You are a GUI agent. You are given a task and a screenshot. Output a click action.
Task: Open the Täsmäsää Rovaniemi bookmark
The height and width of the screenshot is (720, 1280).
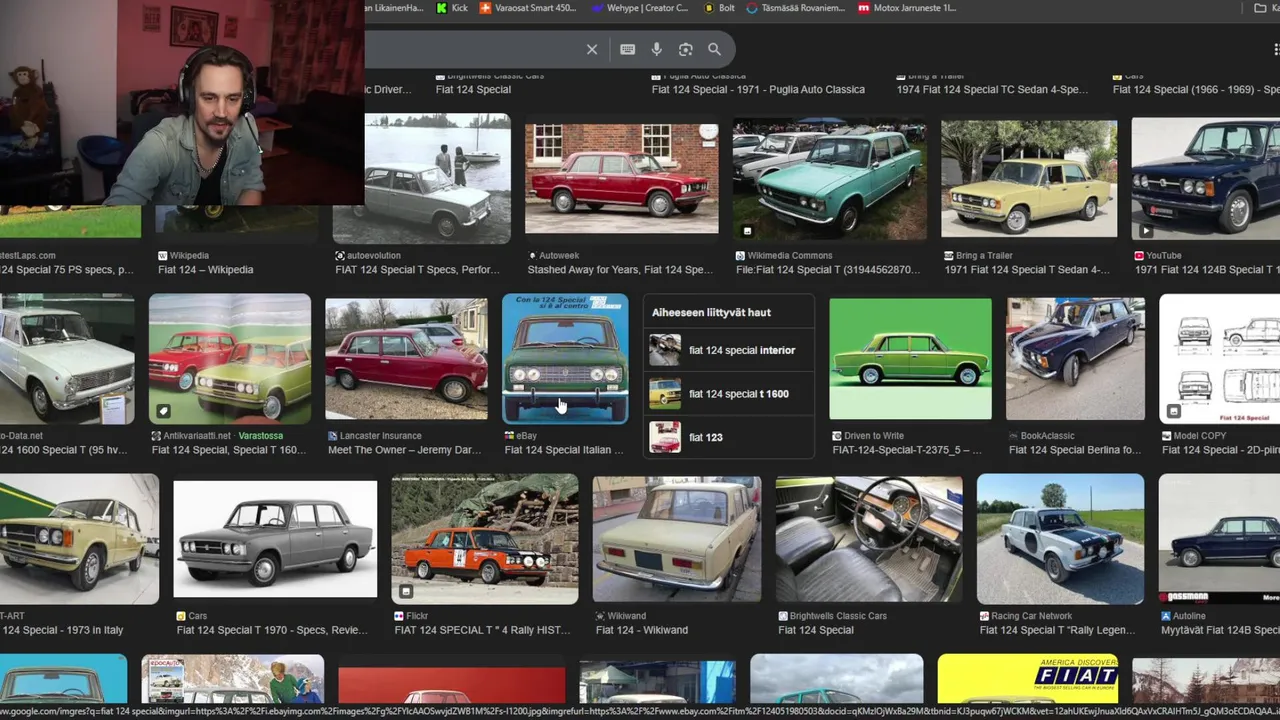coord(796,8)
